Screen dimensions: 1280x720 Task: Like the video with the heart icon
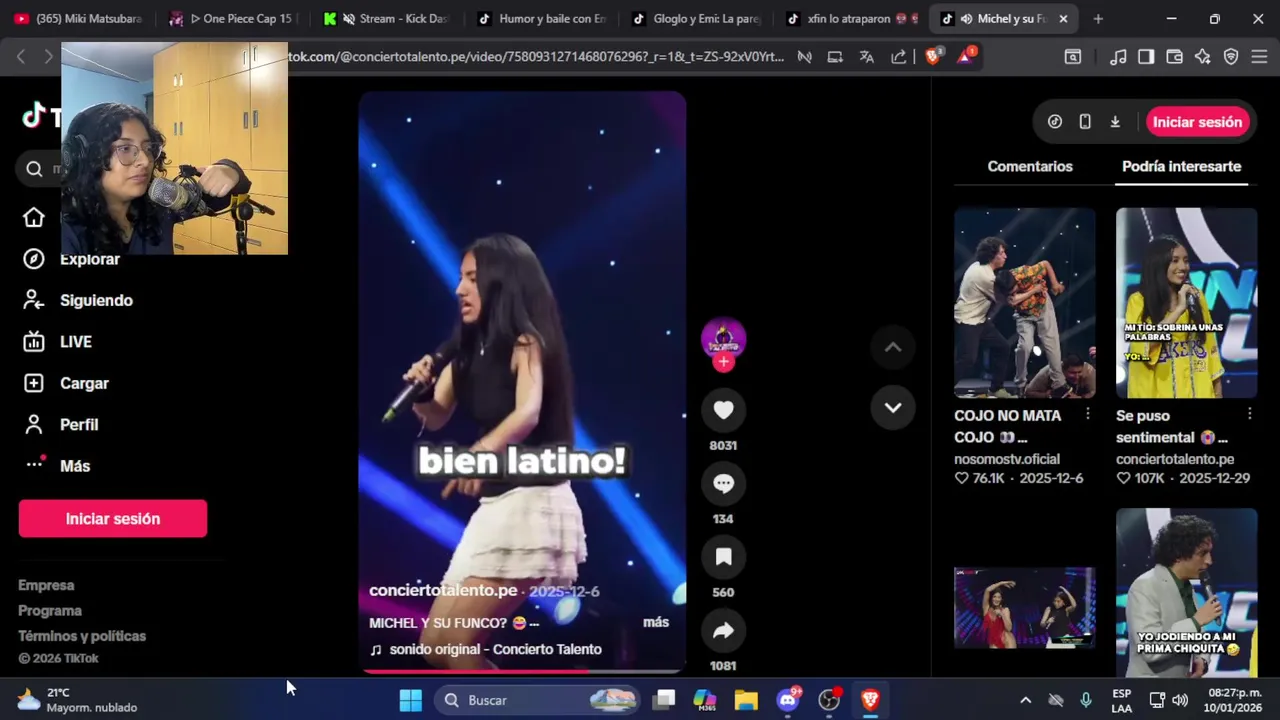pyautogui.click(x=723, y=410)
